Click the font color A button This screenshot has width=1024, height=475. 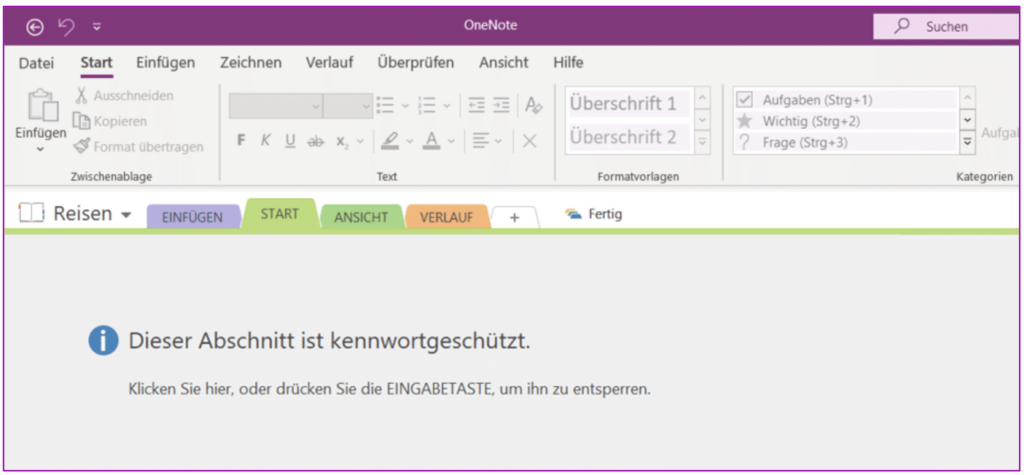(431, 140)
